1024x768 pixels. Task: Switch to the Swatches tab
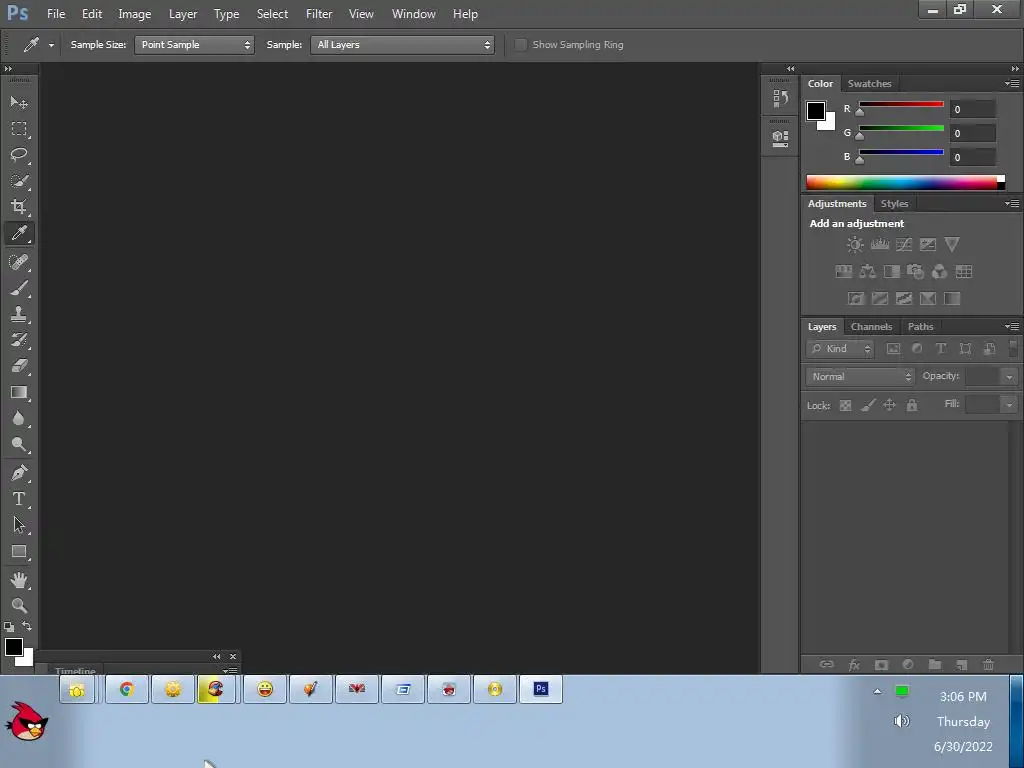tap(869, 84)
